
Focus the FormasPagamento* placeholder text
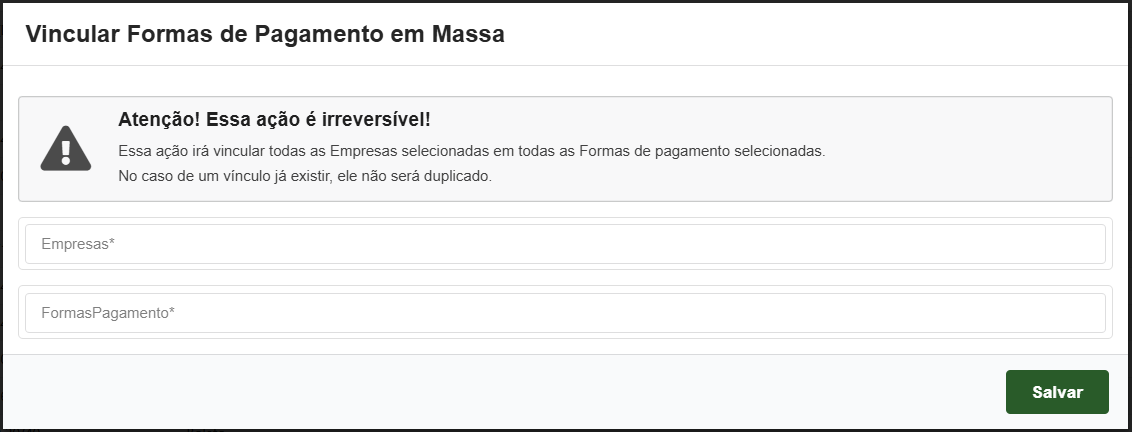click(x=108, y=313)
